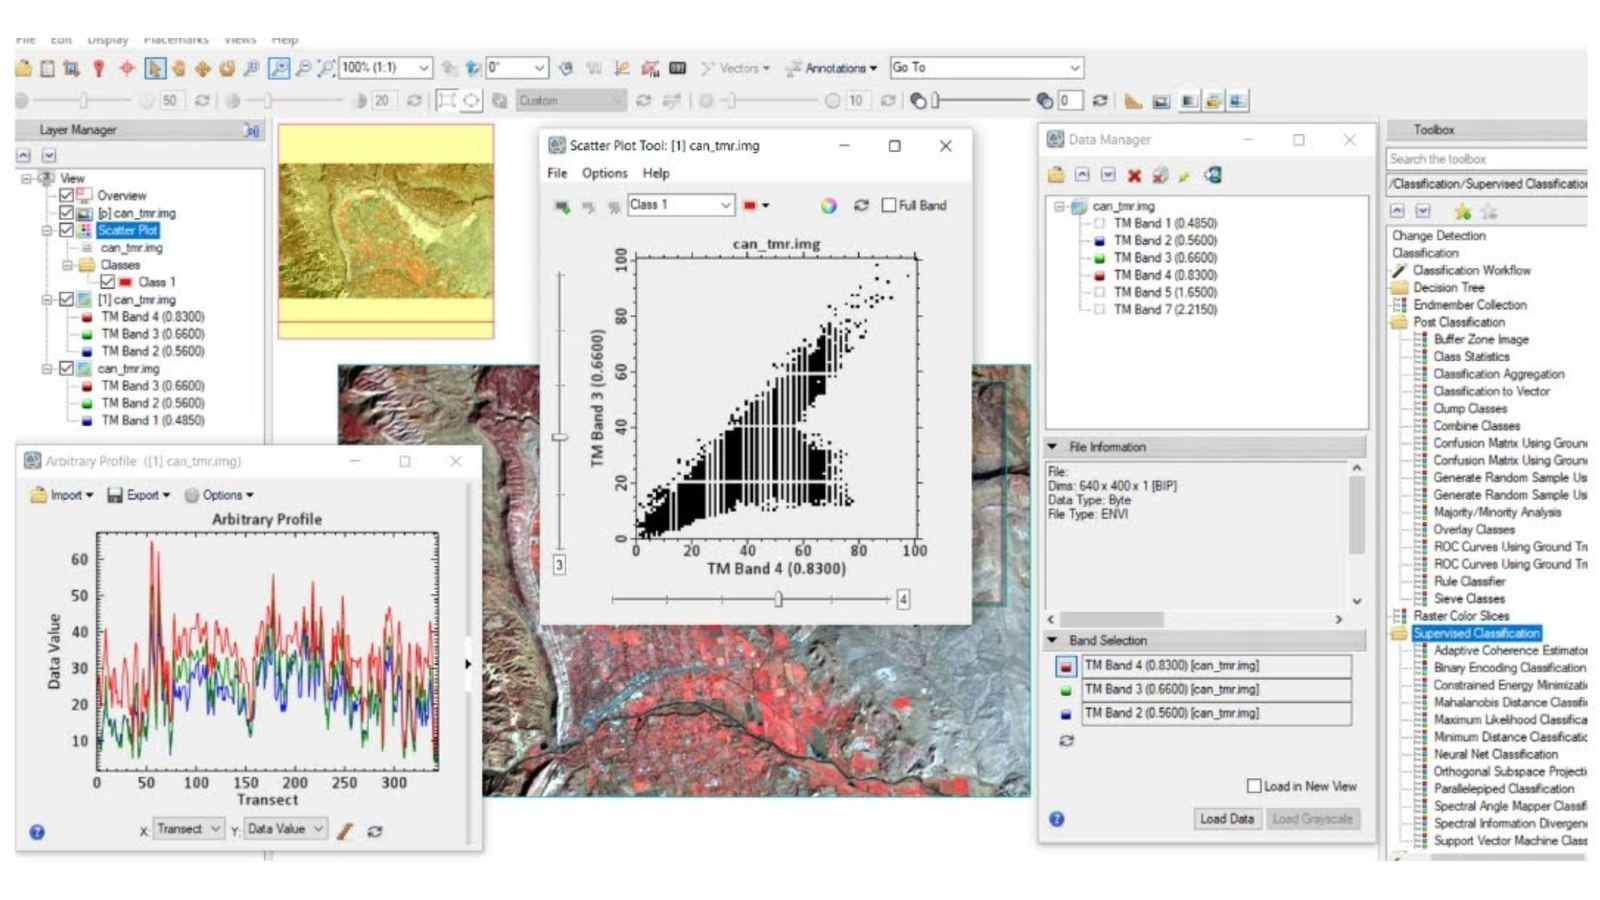This screenshot has height=900, width=1600.
Task: Click the zoom-in magnifier in main toolbar
Action: (279, 68)
